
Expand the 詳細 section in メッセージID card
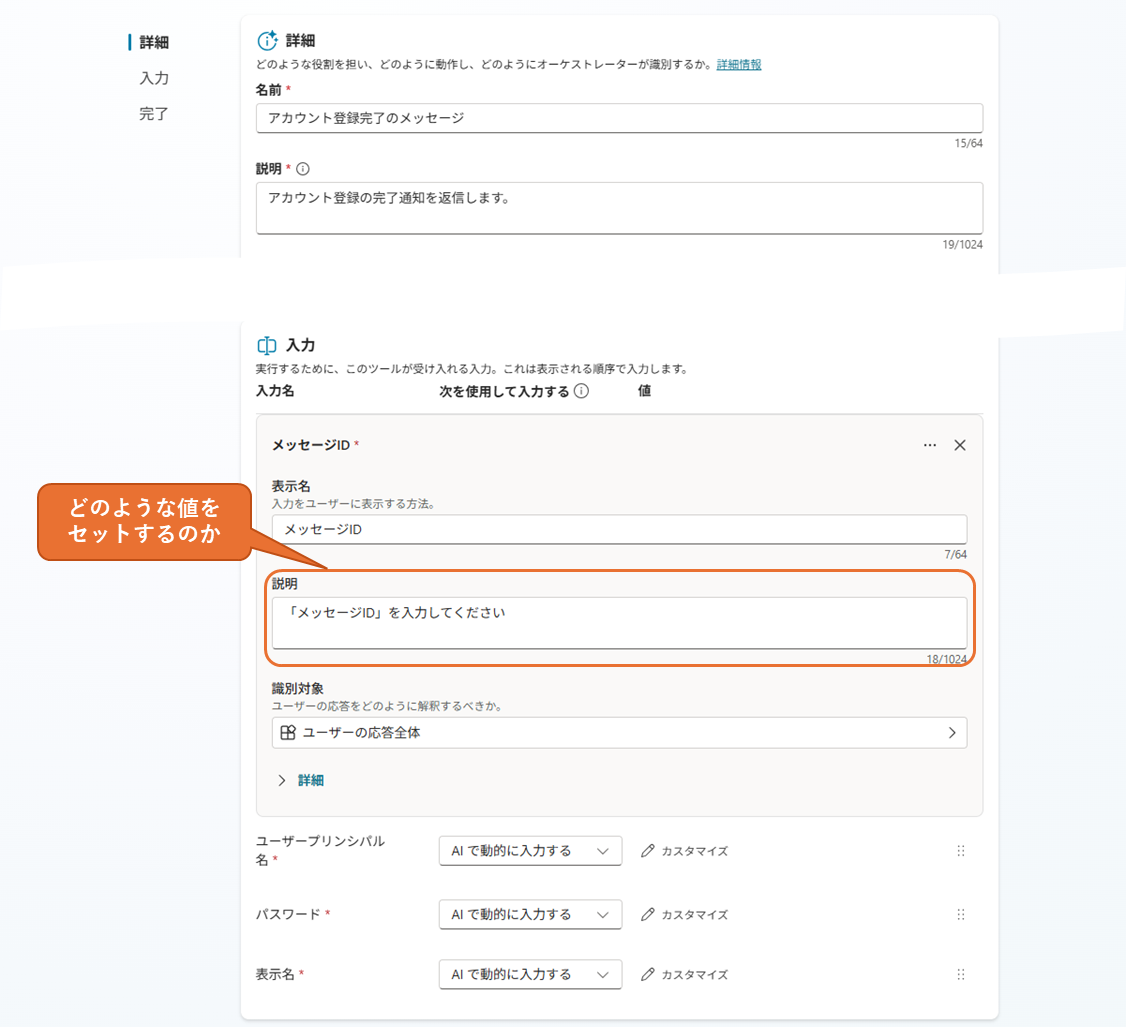[x=302, y=781]
